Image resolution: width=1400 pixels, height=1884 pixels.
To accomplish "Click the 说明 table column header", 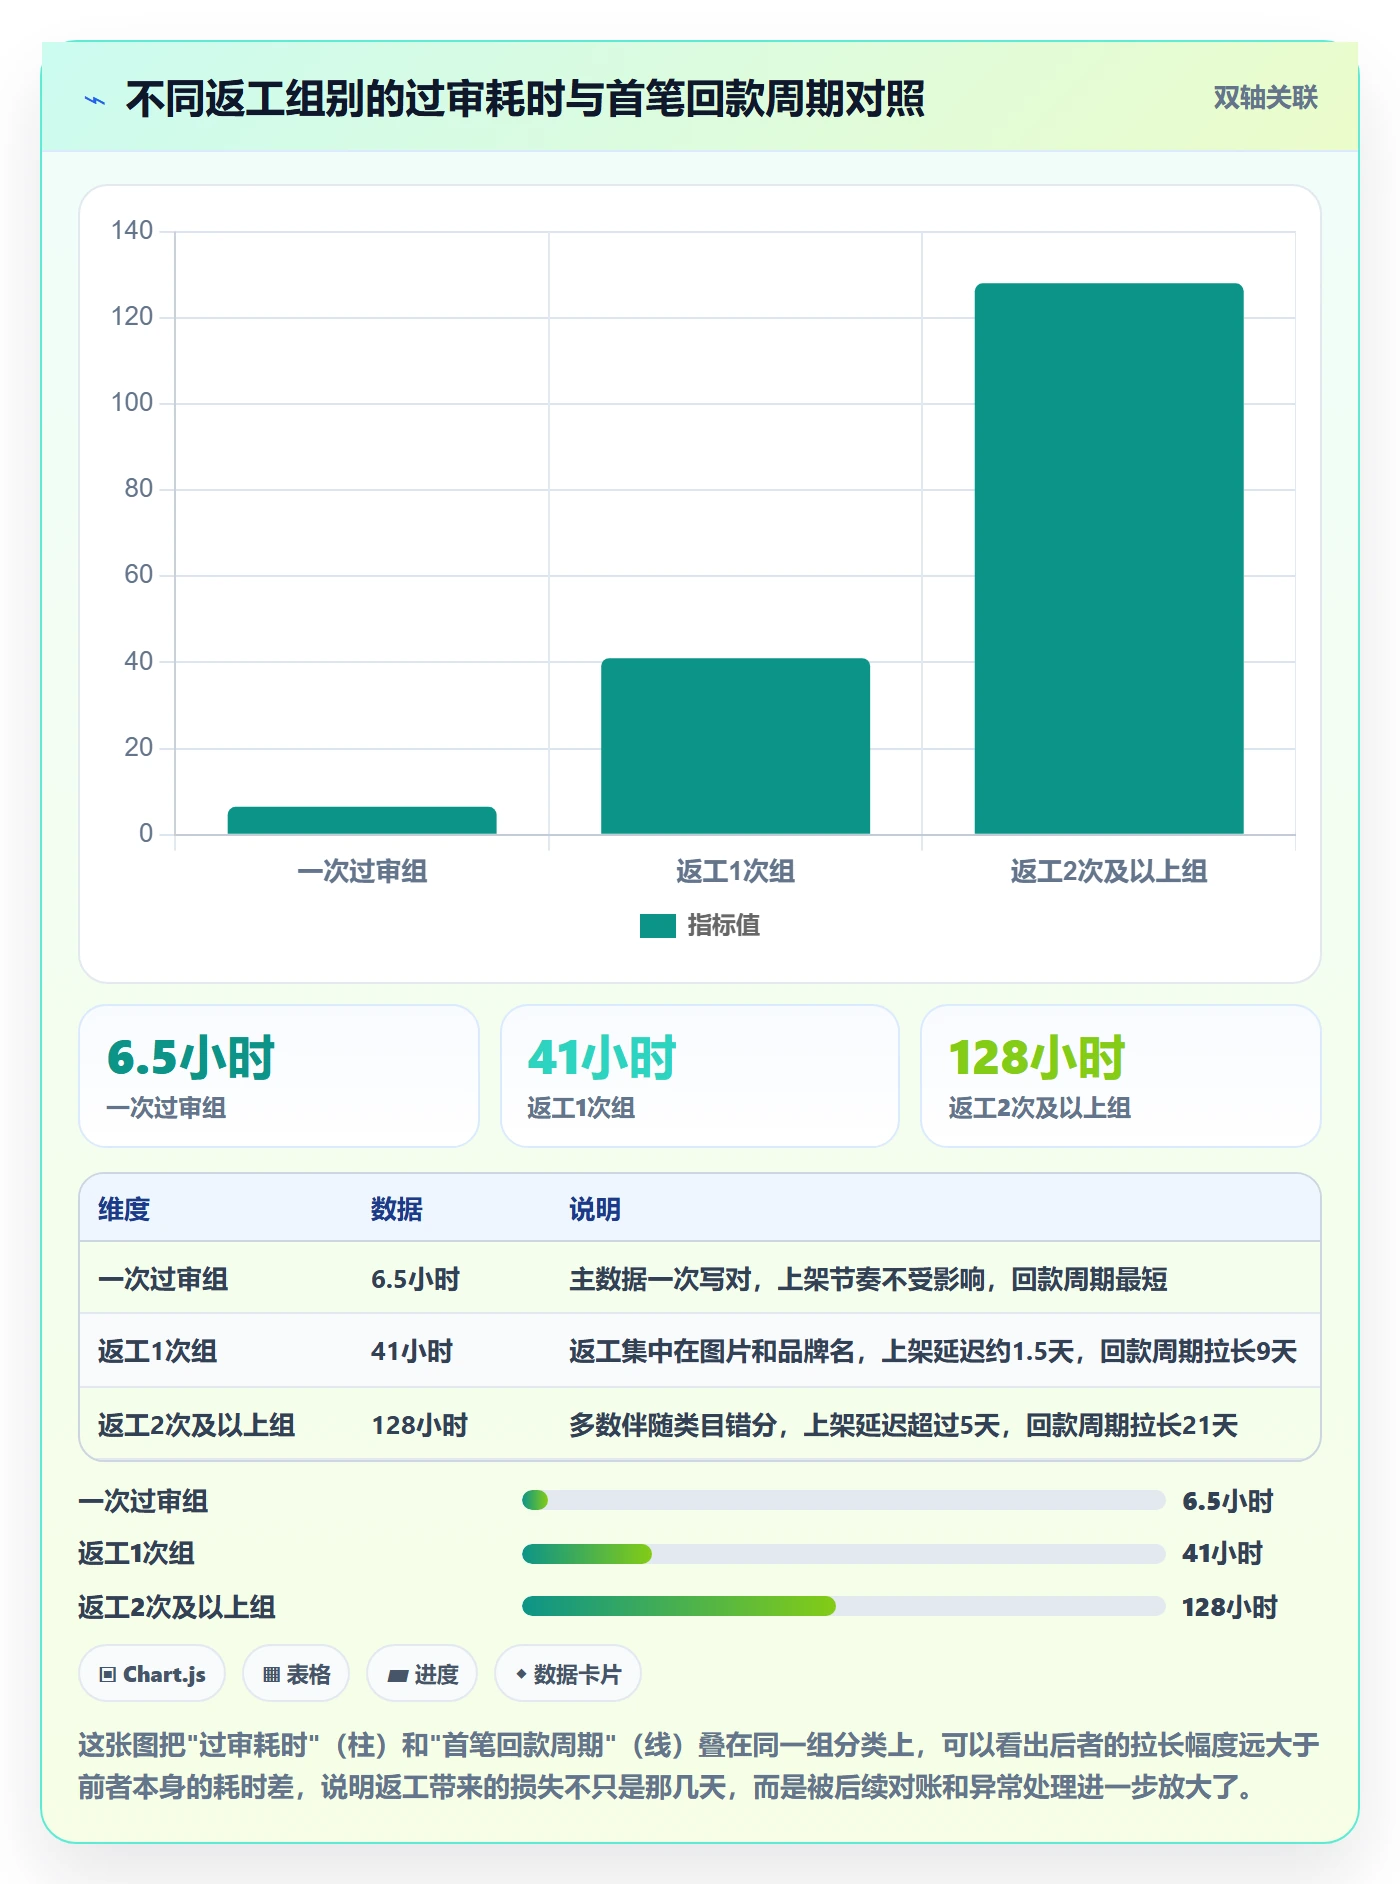I will [x=595, y=1209].
